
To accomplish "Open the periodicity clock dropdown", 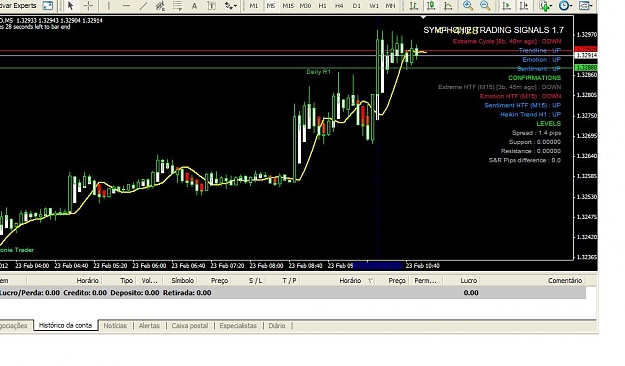I will click(x=565, y=6).
